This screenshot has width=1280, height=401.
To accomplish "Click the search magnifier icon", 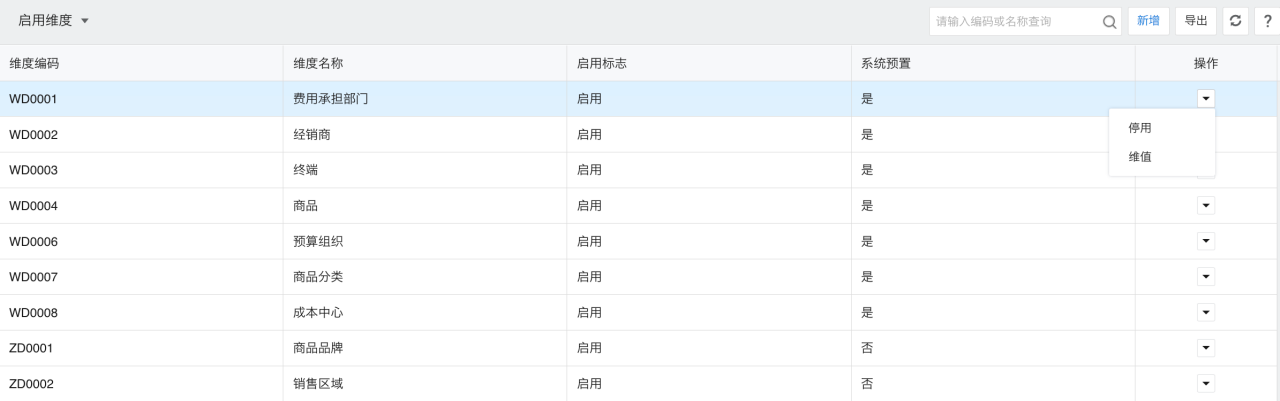I will 1109,21.
